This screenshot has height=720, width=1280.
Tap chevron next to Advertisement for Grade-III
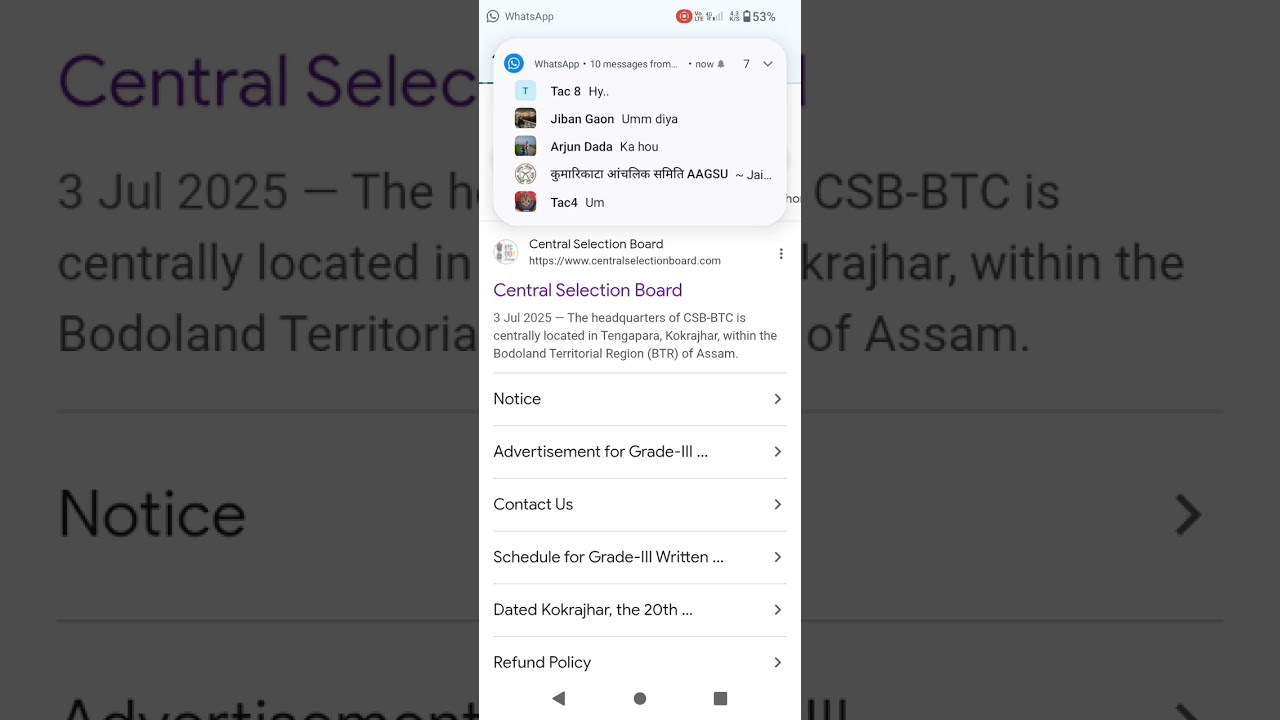(x=777, y=452)
